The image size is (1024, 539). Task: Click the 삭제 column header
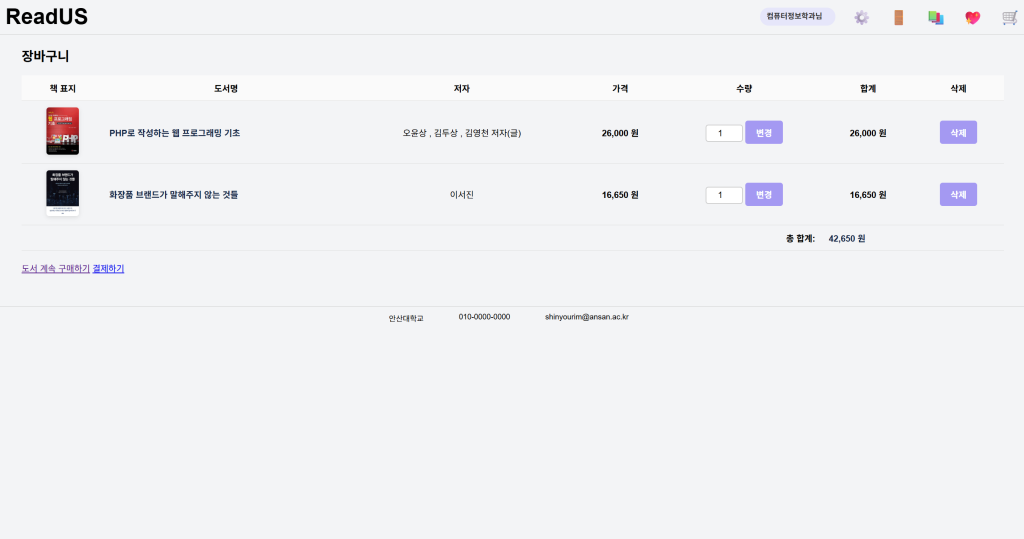pyautogui.click(x=958, y=88)
